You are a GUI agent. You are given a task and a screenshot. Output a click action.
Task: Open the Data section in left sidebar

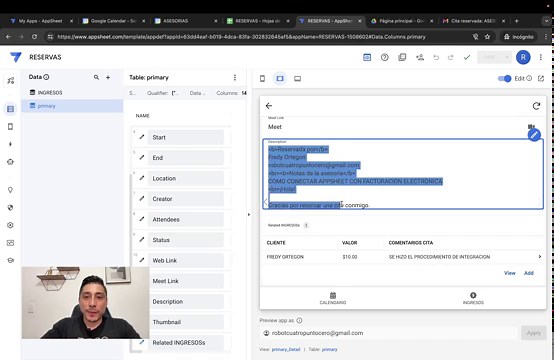(x=10, y=109)
